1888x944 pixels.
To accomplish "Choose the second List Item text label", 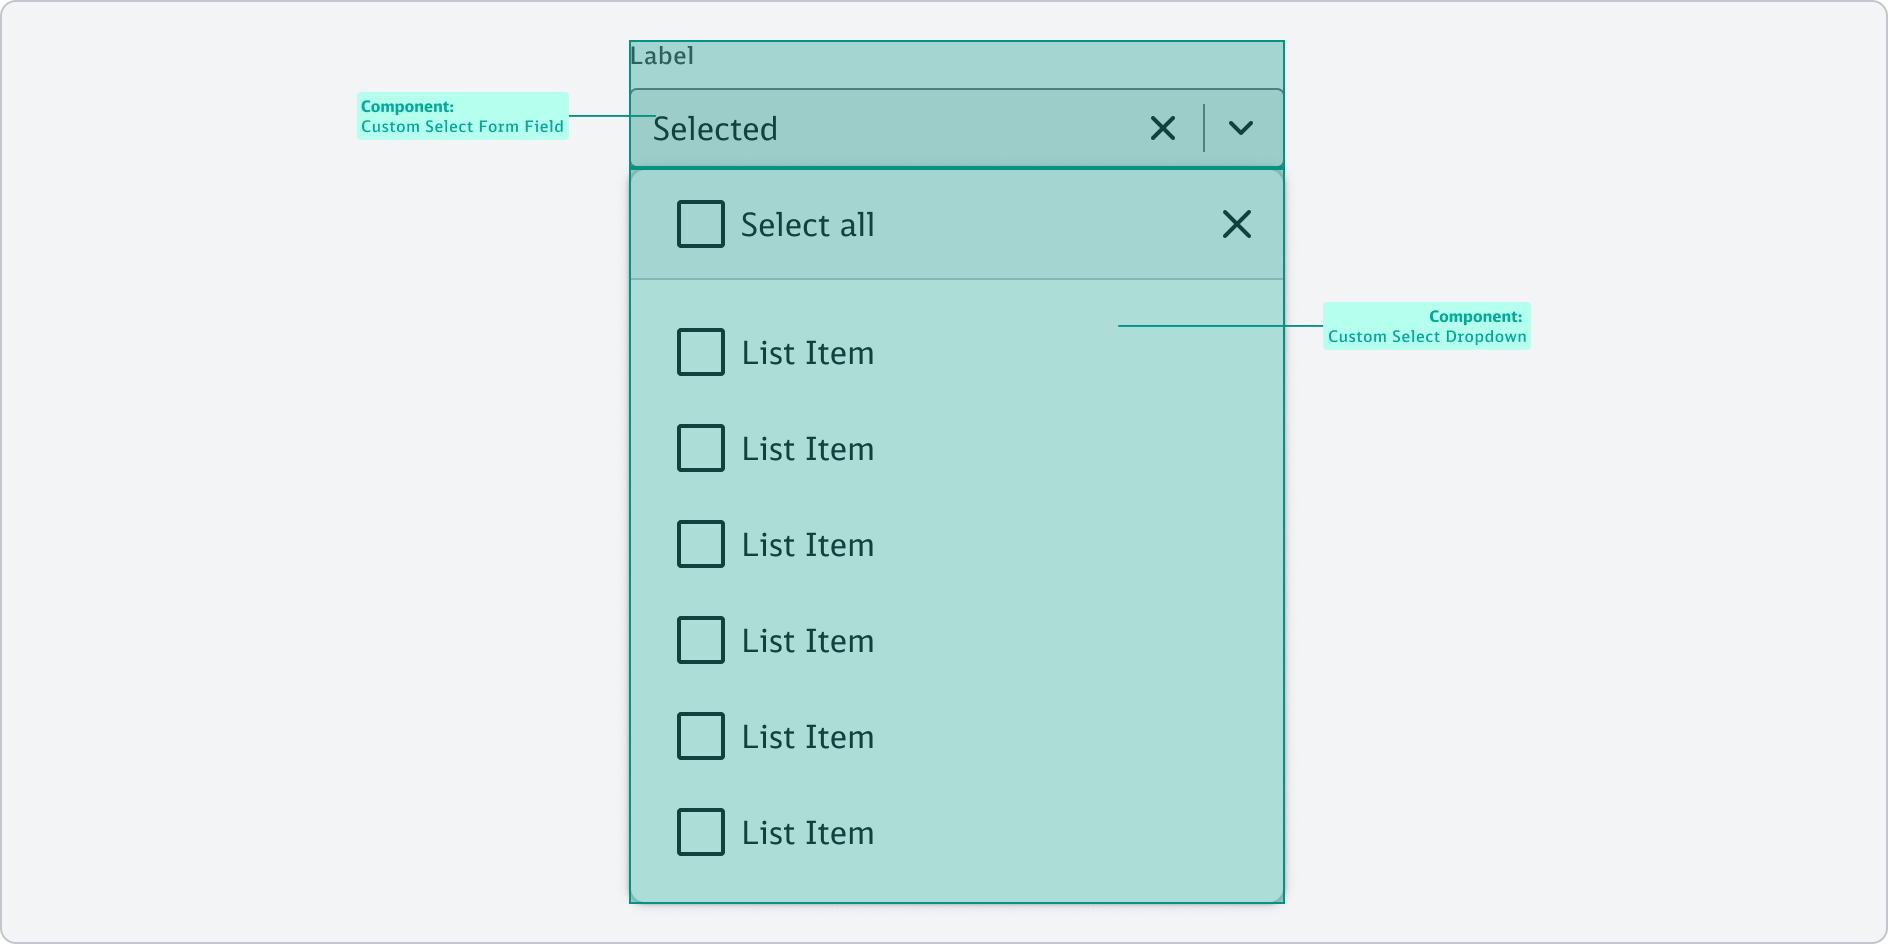I will (807, 449).
